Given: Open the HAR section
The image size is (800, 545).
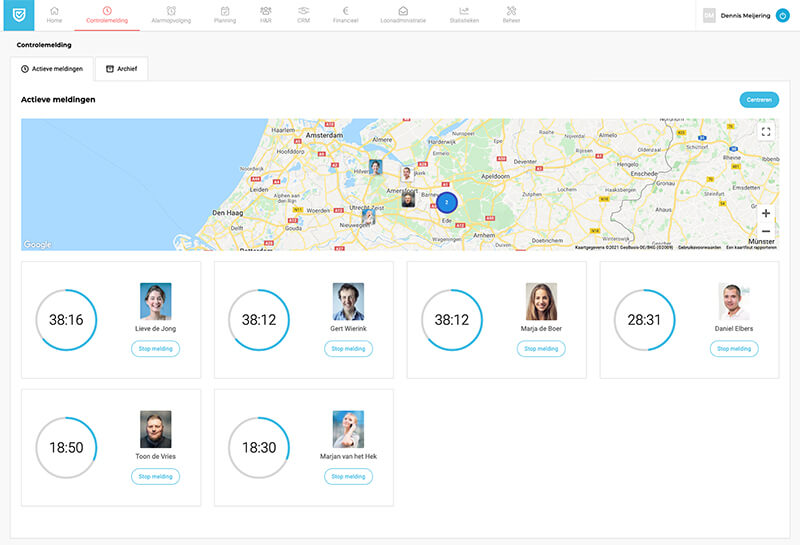Looking at the screenshot, I should 266,15.
